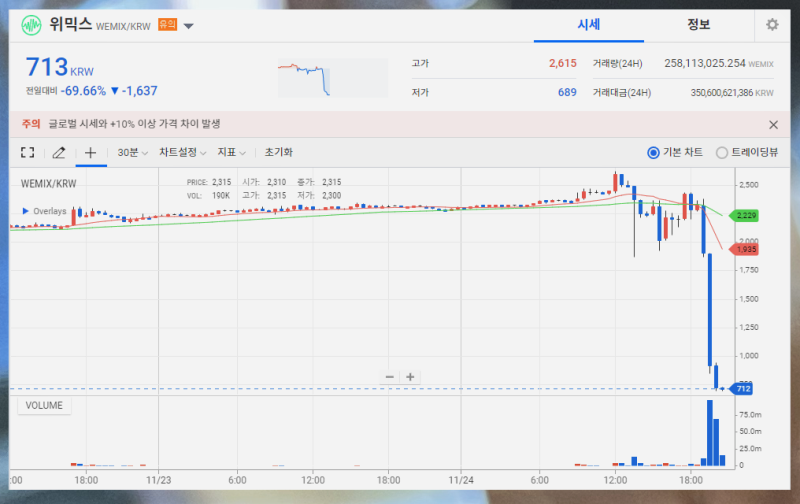Select the crosshair plus cursor tool
This screenshot has height=504, width=800.
[x=90, y=152]
